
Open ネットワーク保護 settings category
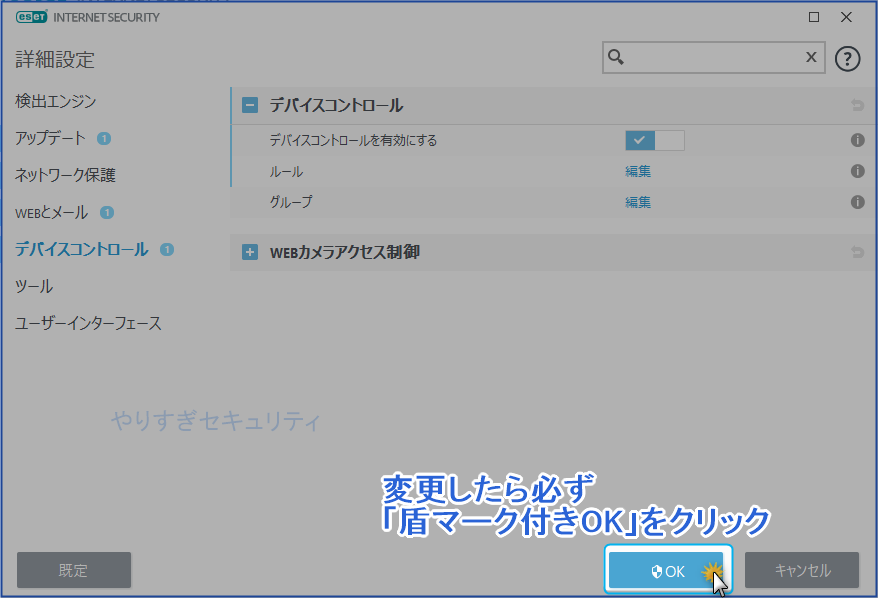tap(65, 175)
